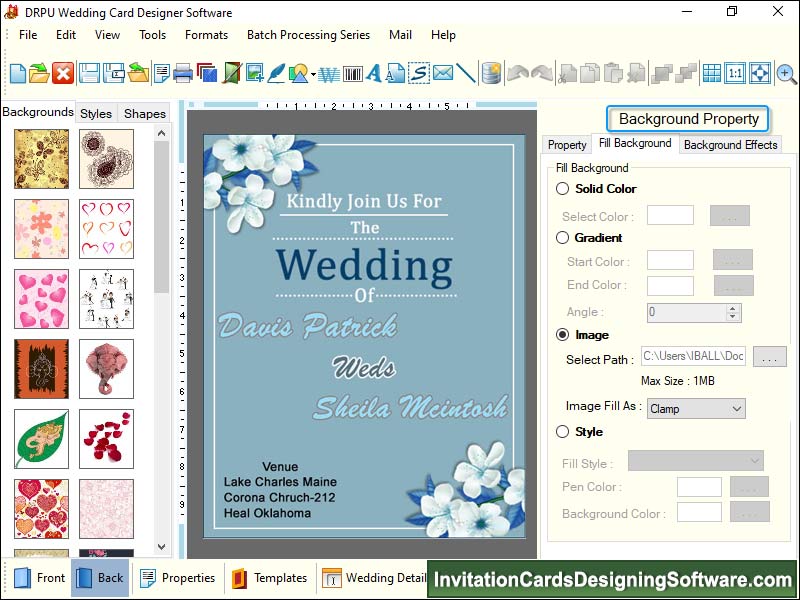Open the Batch Processing Series menu
This screenshot has width=800, height=600.
308,35
